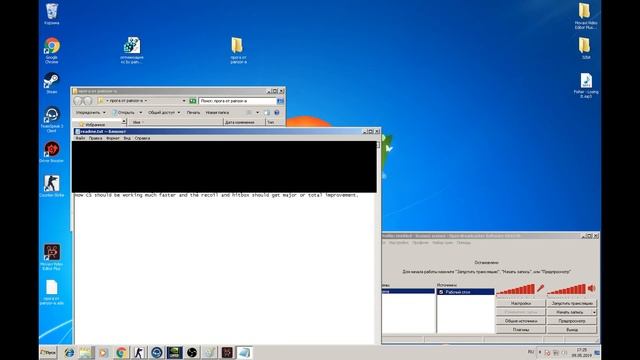
Task: Click the Counter-Strike taskbar icon
Action: [x=139, y=353]
